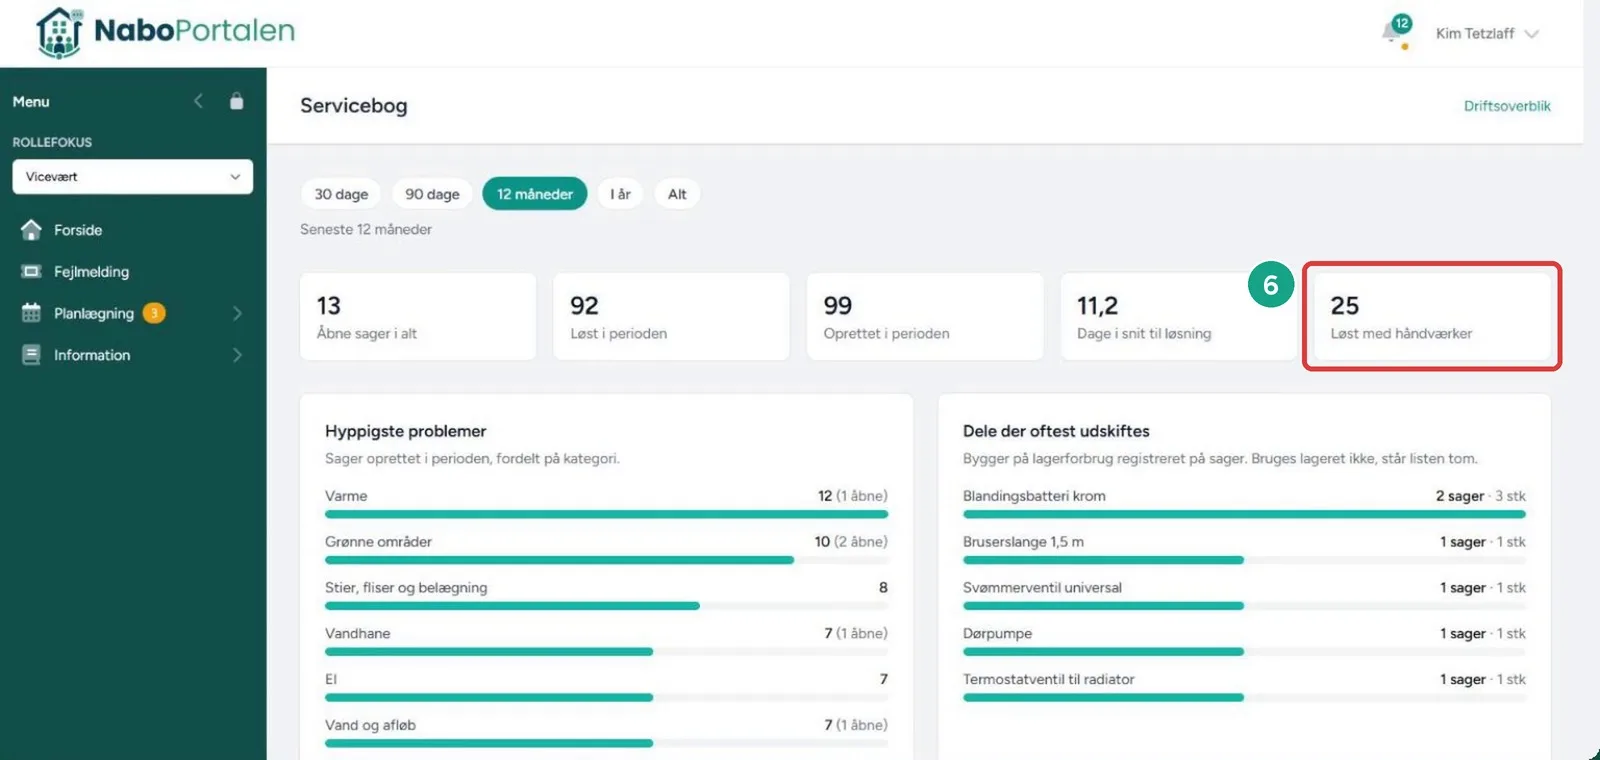
Task: Select the 30 dage period filter
Action: [341, 194]
